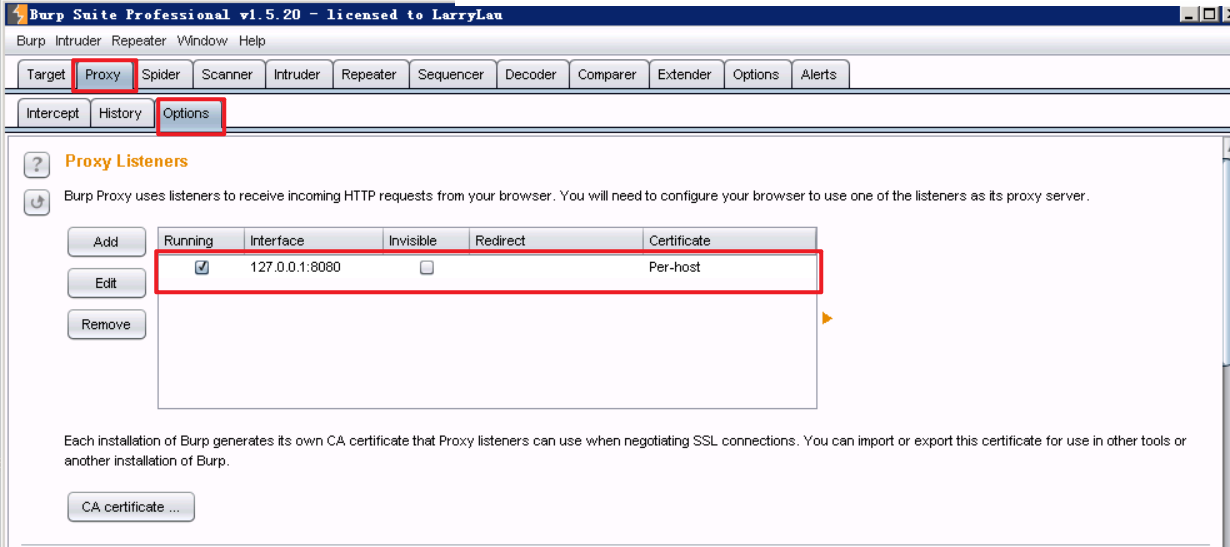Switch to the Target tab
The image size is (1230, 547).
coord(46,75)
